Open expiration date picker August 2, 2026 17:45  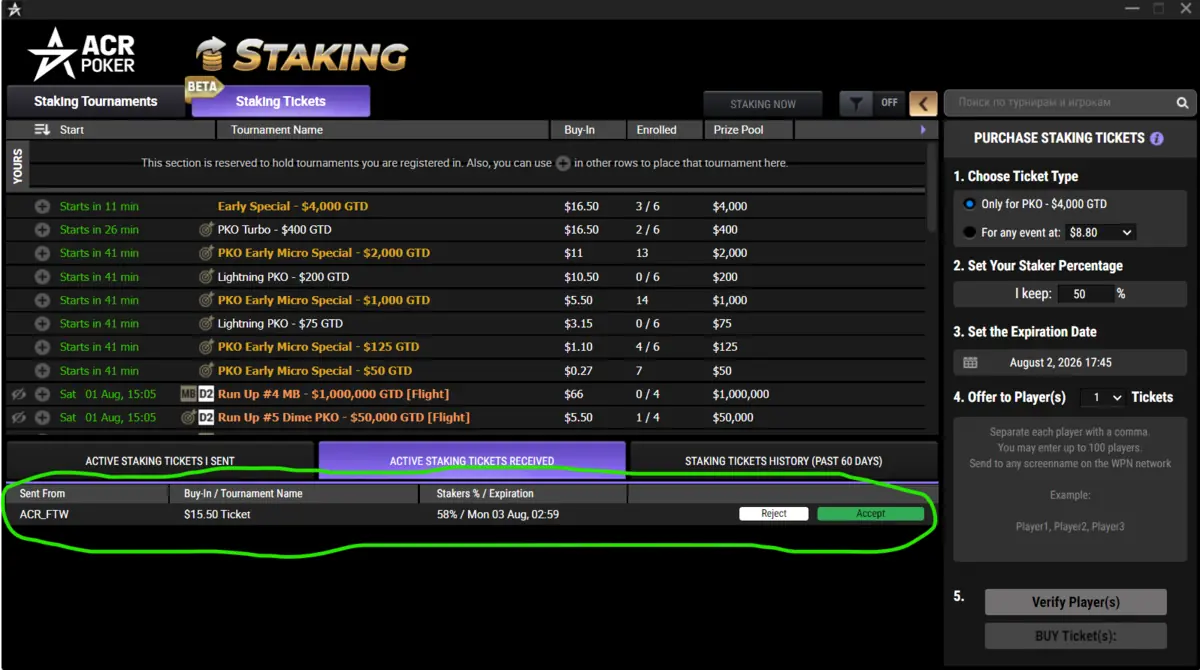point(1071,363)
